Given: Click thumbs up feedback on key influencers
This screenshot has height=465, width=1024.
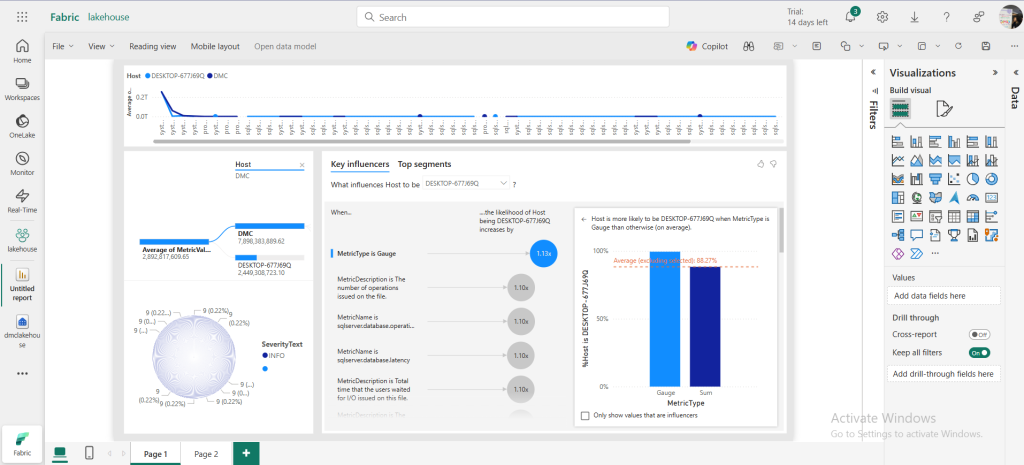Looking at the screenshot, I should tap(760, 164).
